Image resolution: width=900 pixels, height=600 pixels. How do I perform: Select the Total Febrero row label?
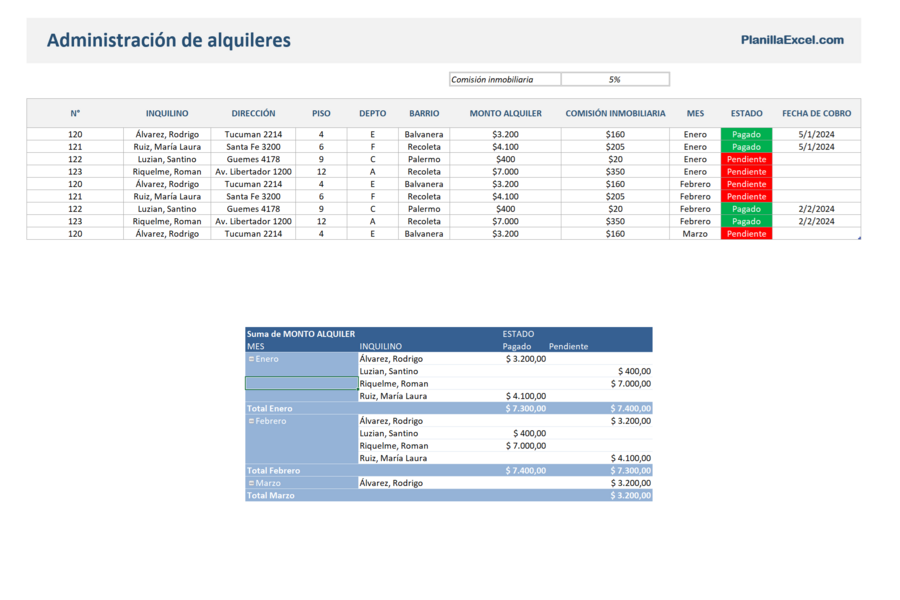(273, 471)
